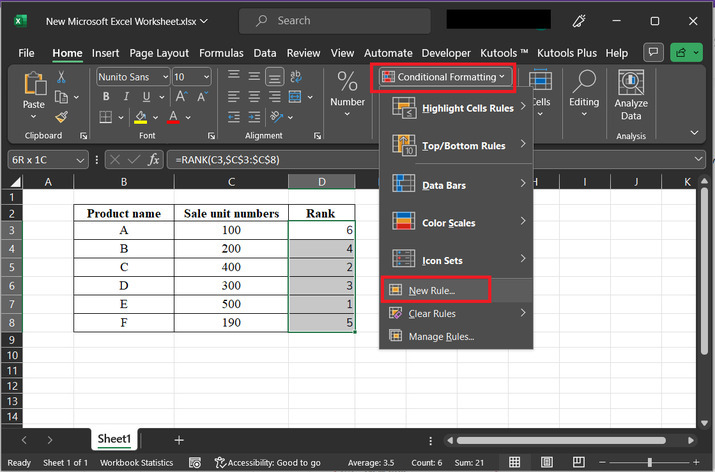Add a new sheet with plus icon
This screenshot has width=715, height=472.
coord(179,440)
